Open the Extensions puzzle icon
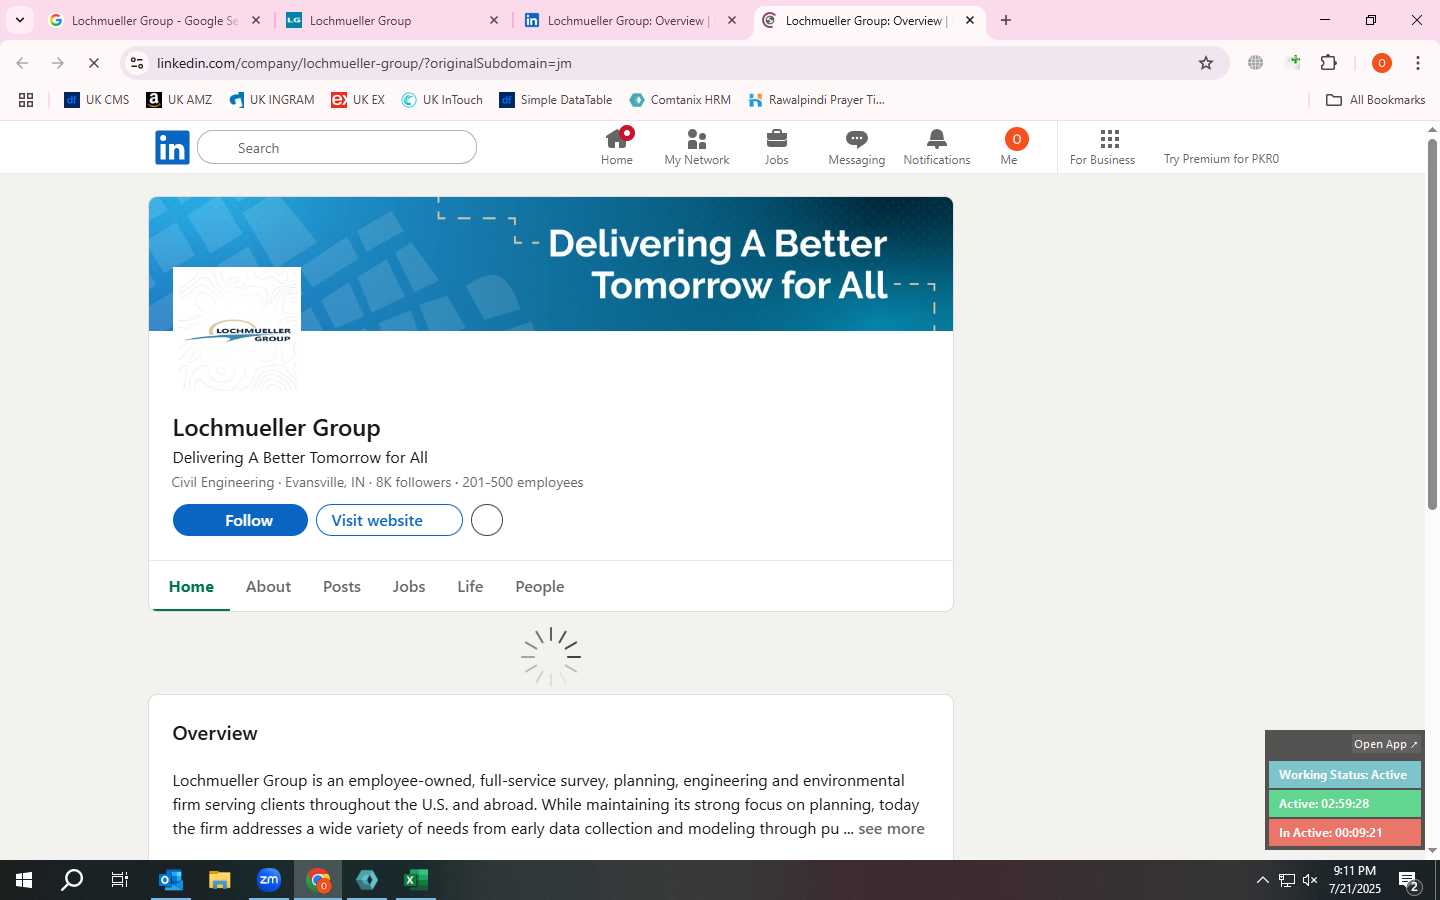This screenshot has height=900, width=1440. pos(1328,63)
